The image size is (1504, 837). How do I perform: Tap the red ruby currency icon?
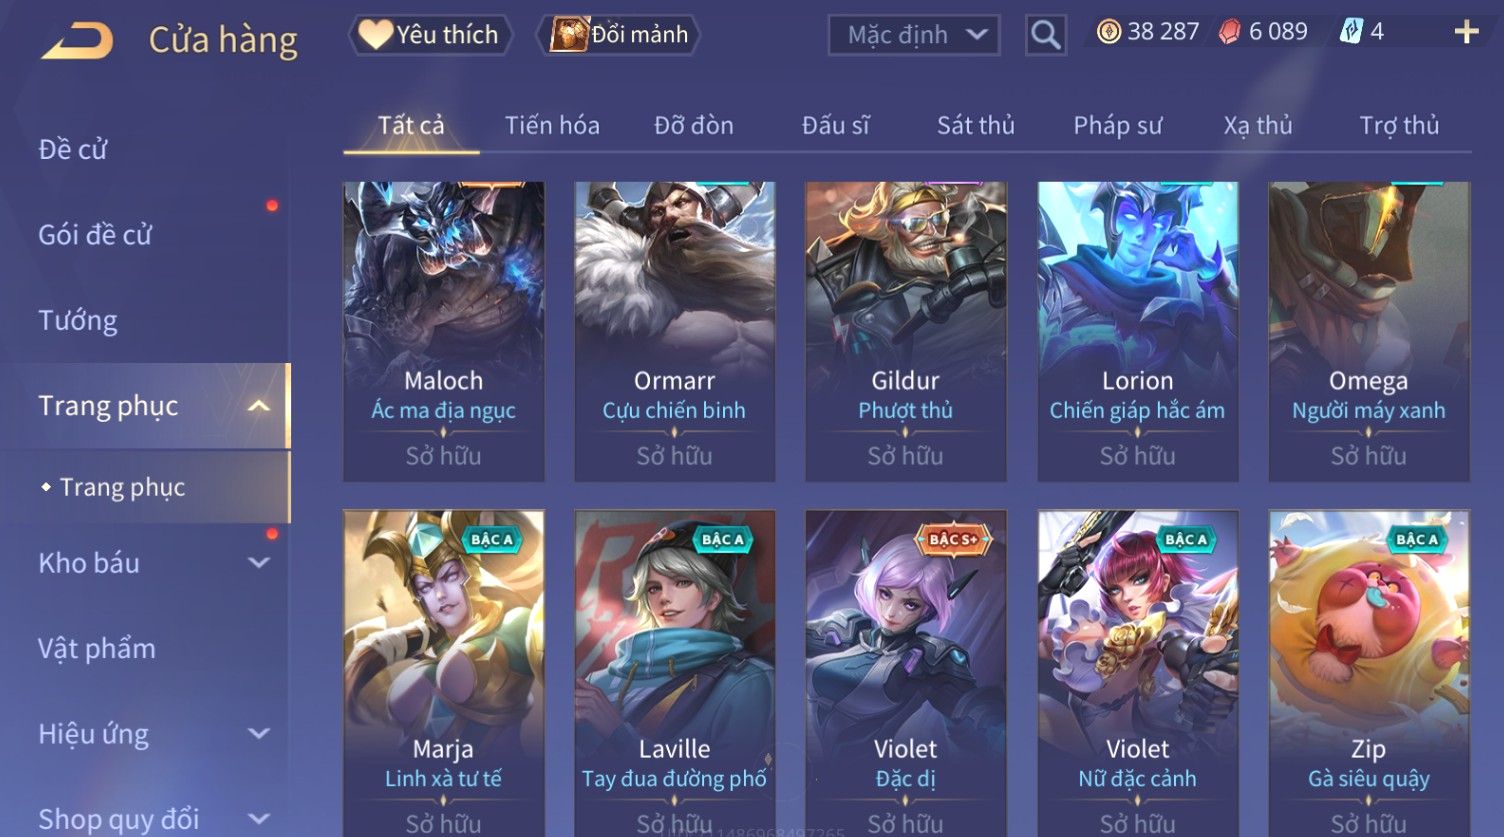1229,32
